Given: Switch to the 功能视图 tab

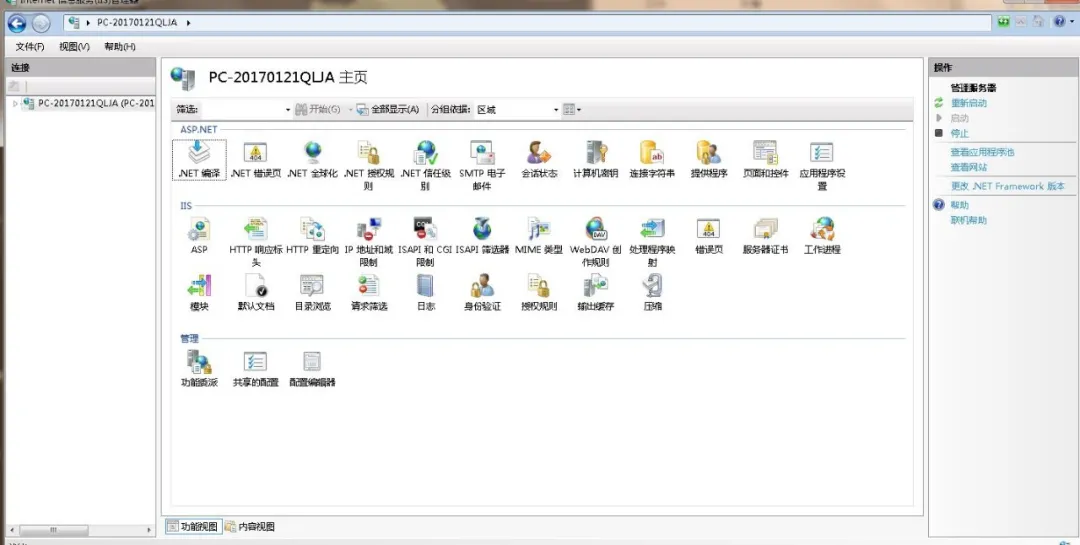Looking at the screenshot, I should (x=192, y=526).
